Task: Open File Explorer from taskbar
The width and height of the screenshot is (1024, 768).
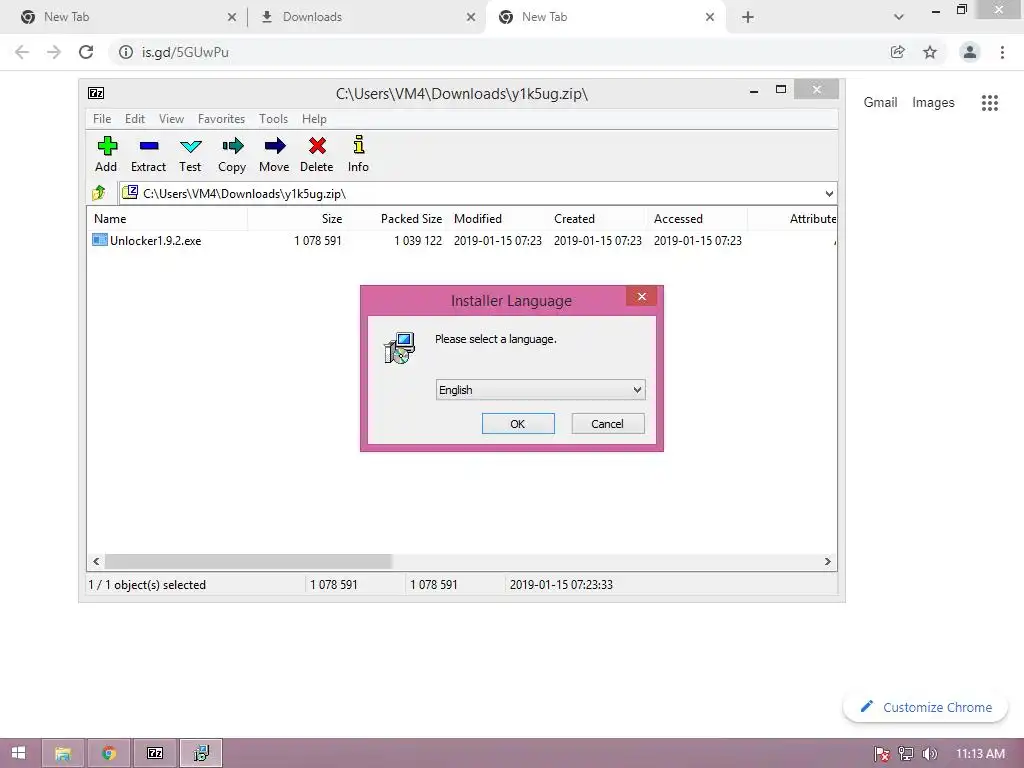Action: pyautogui.click(x=63, y=753)
